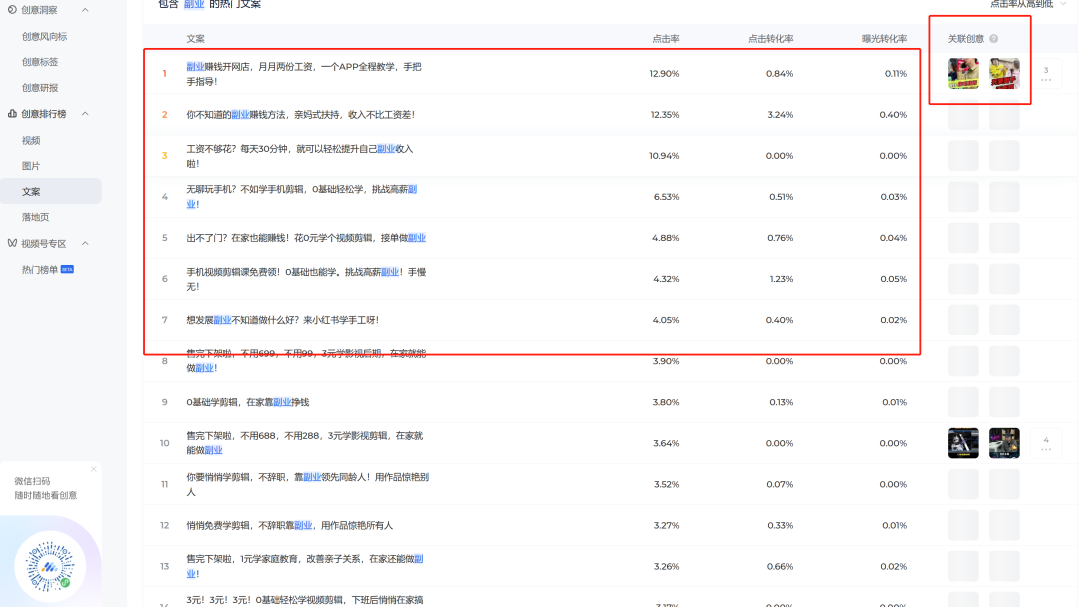Viewport: 1080px width, 607px height.
Task: Open second creative thumbnail in row 10
Action: coord(1004,443)
